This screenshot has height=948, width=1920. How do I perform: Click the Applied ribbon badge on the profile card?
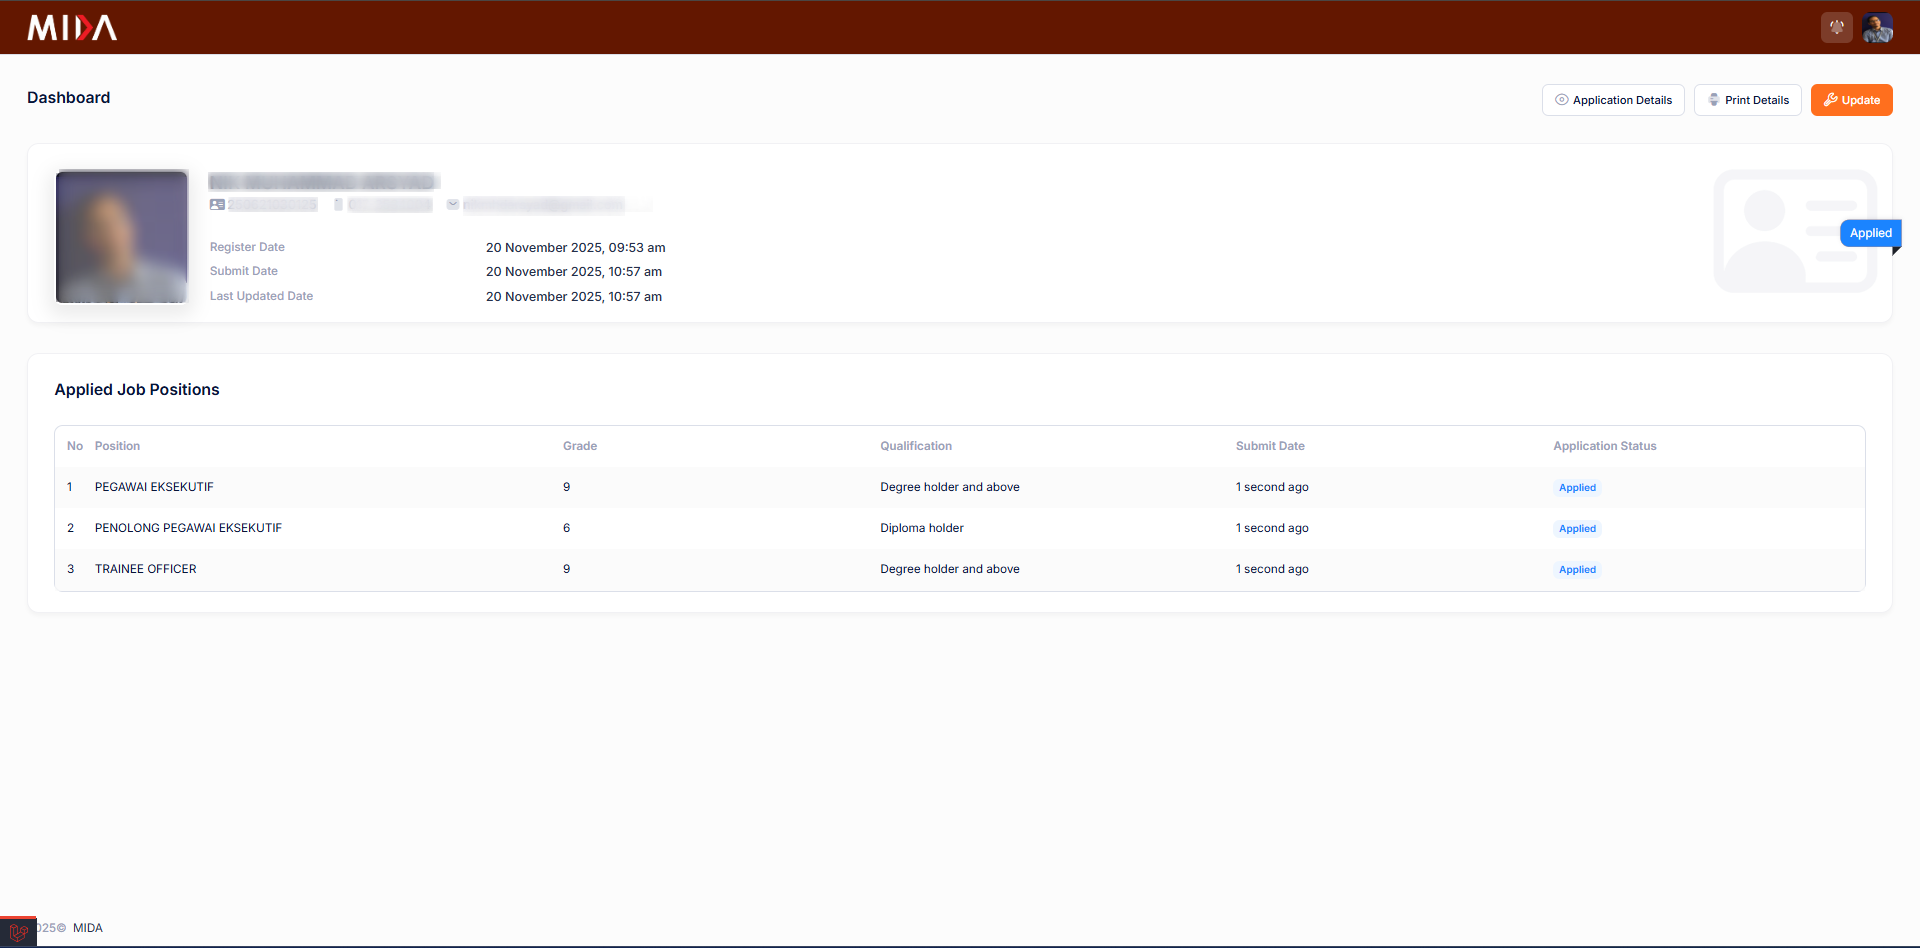tap(1870, 233)
